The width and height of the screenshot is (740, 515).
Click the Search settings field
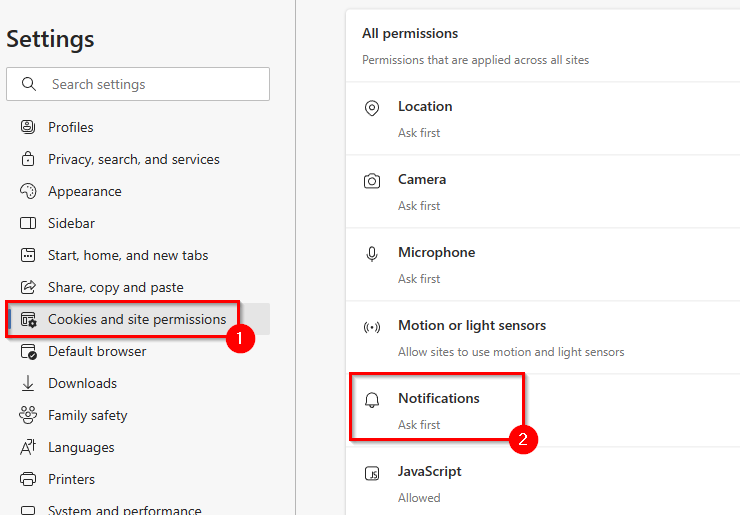coord(150,84)
